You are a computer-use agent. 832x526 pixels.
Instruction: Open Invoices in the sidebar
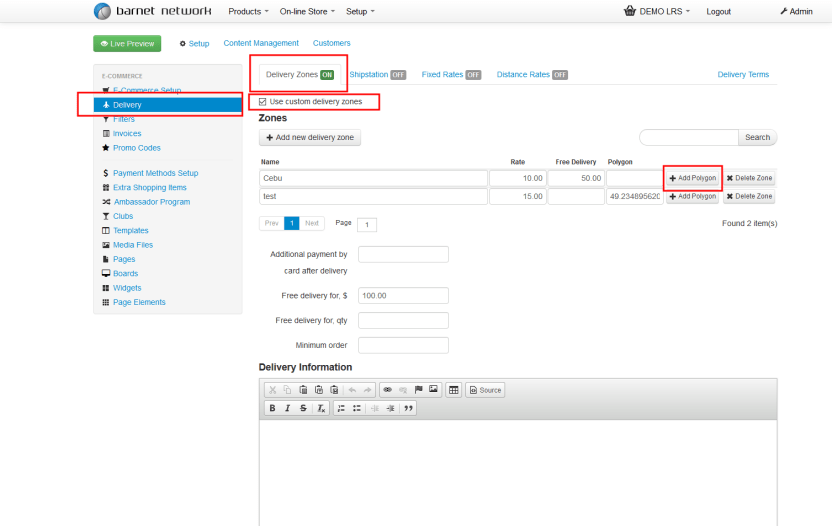tap(127, 134)
